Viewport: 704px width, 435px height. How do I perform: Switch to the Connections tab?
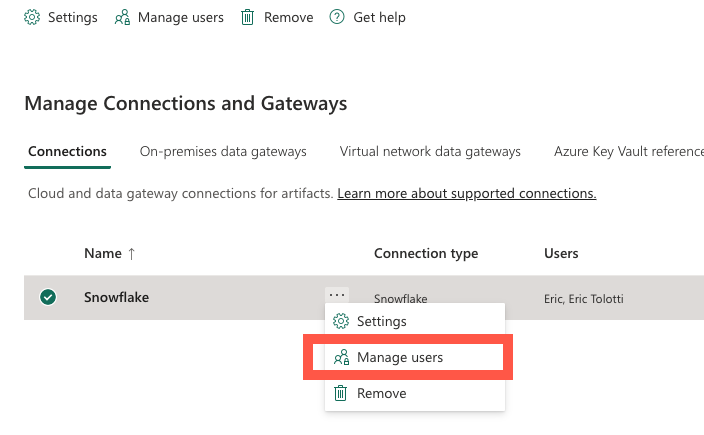tap(67, 152)
